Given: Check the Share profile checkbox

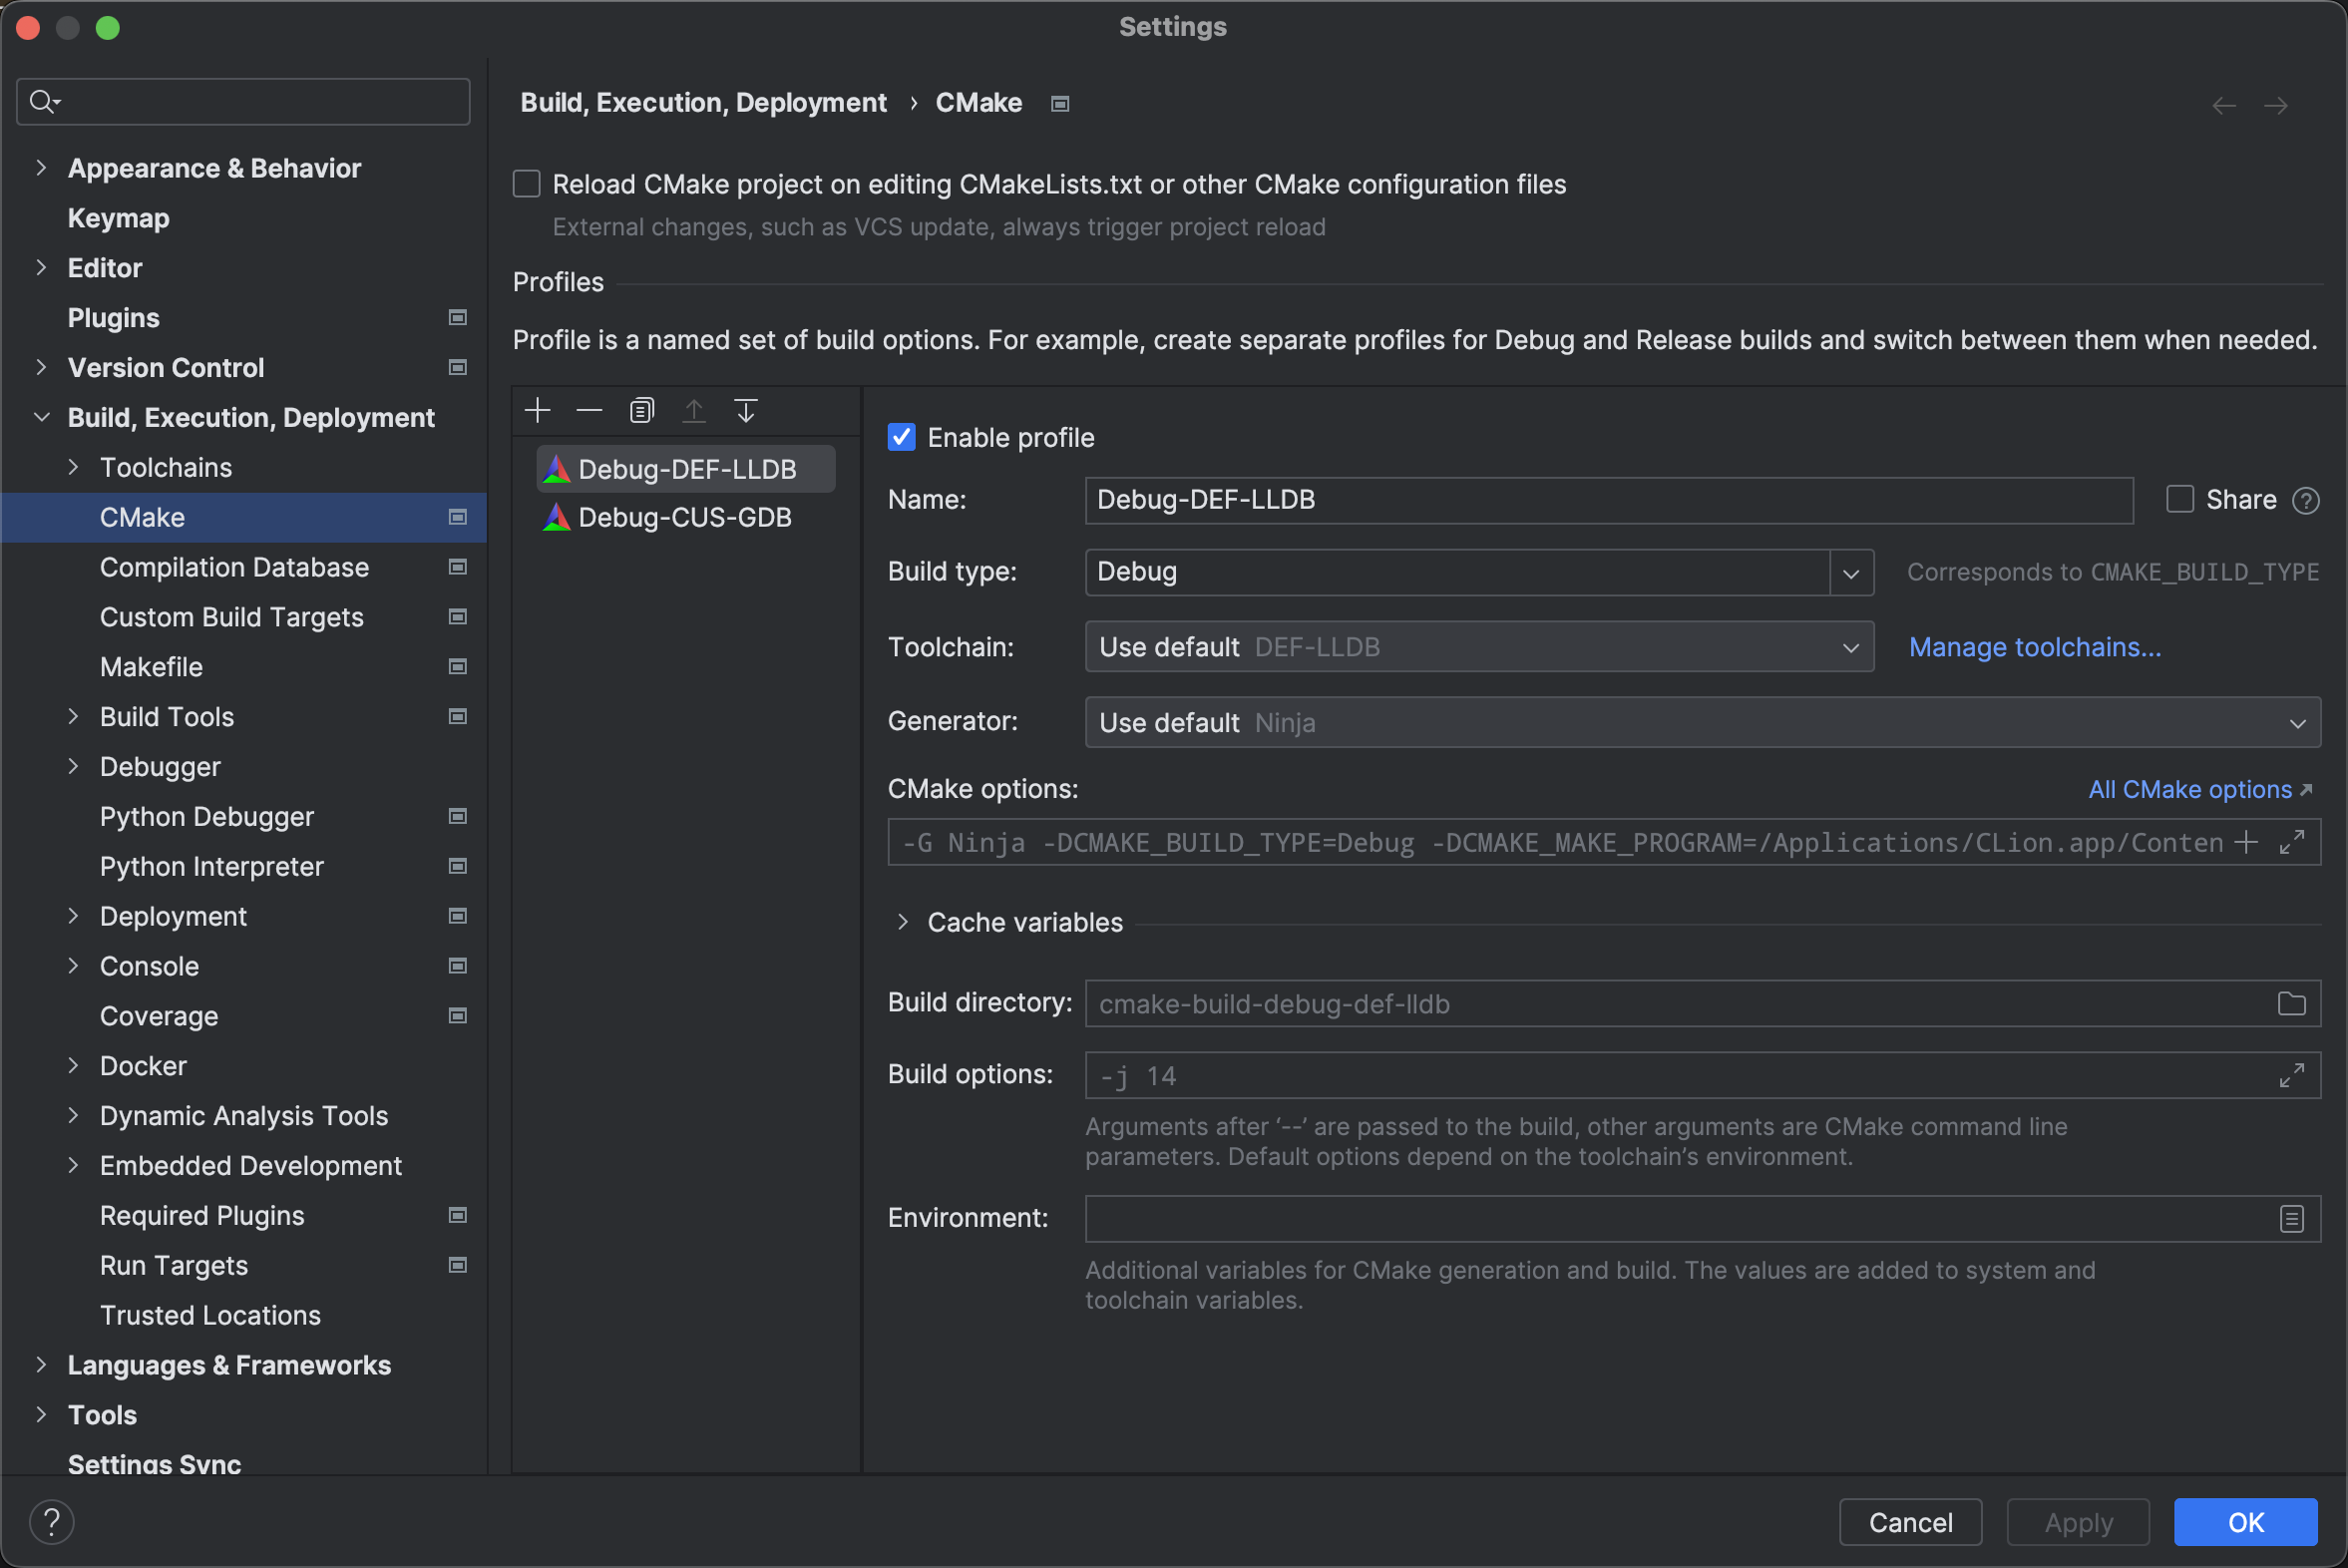Looking at the screenshot, I should click(2179, 499).
